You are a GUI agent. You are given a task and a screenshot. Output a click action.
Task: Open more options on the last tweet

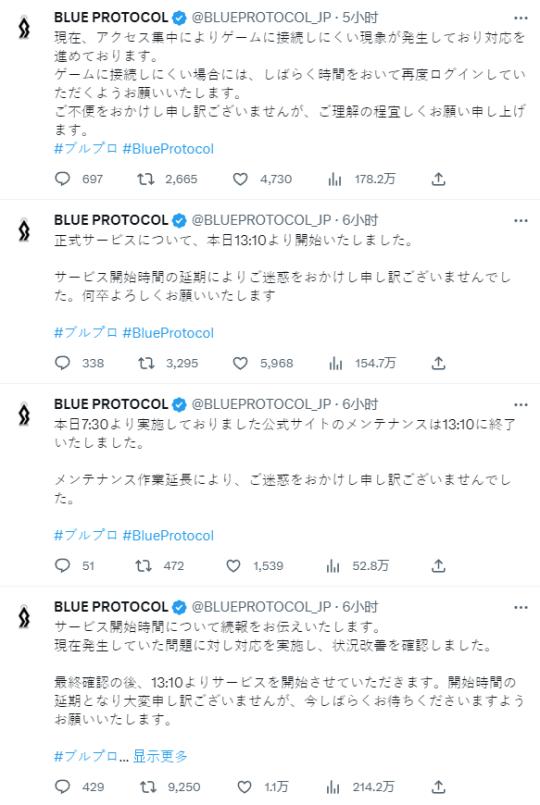tap(520, 607)
